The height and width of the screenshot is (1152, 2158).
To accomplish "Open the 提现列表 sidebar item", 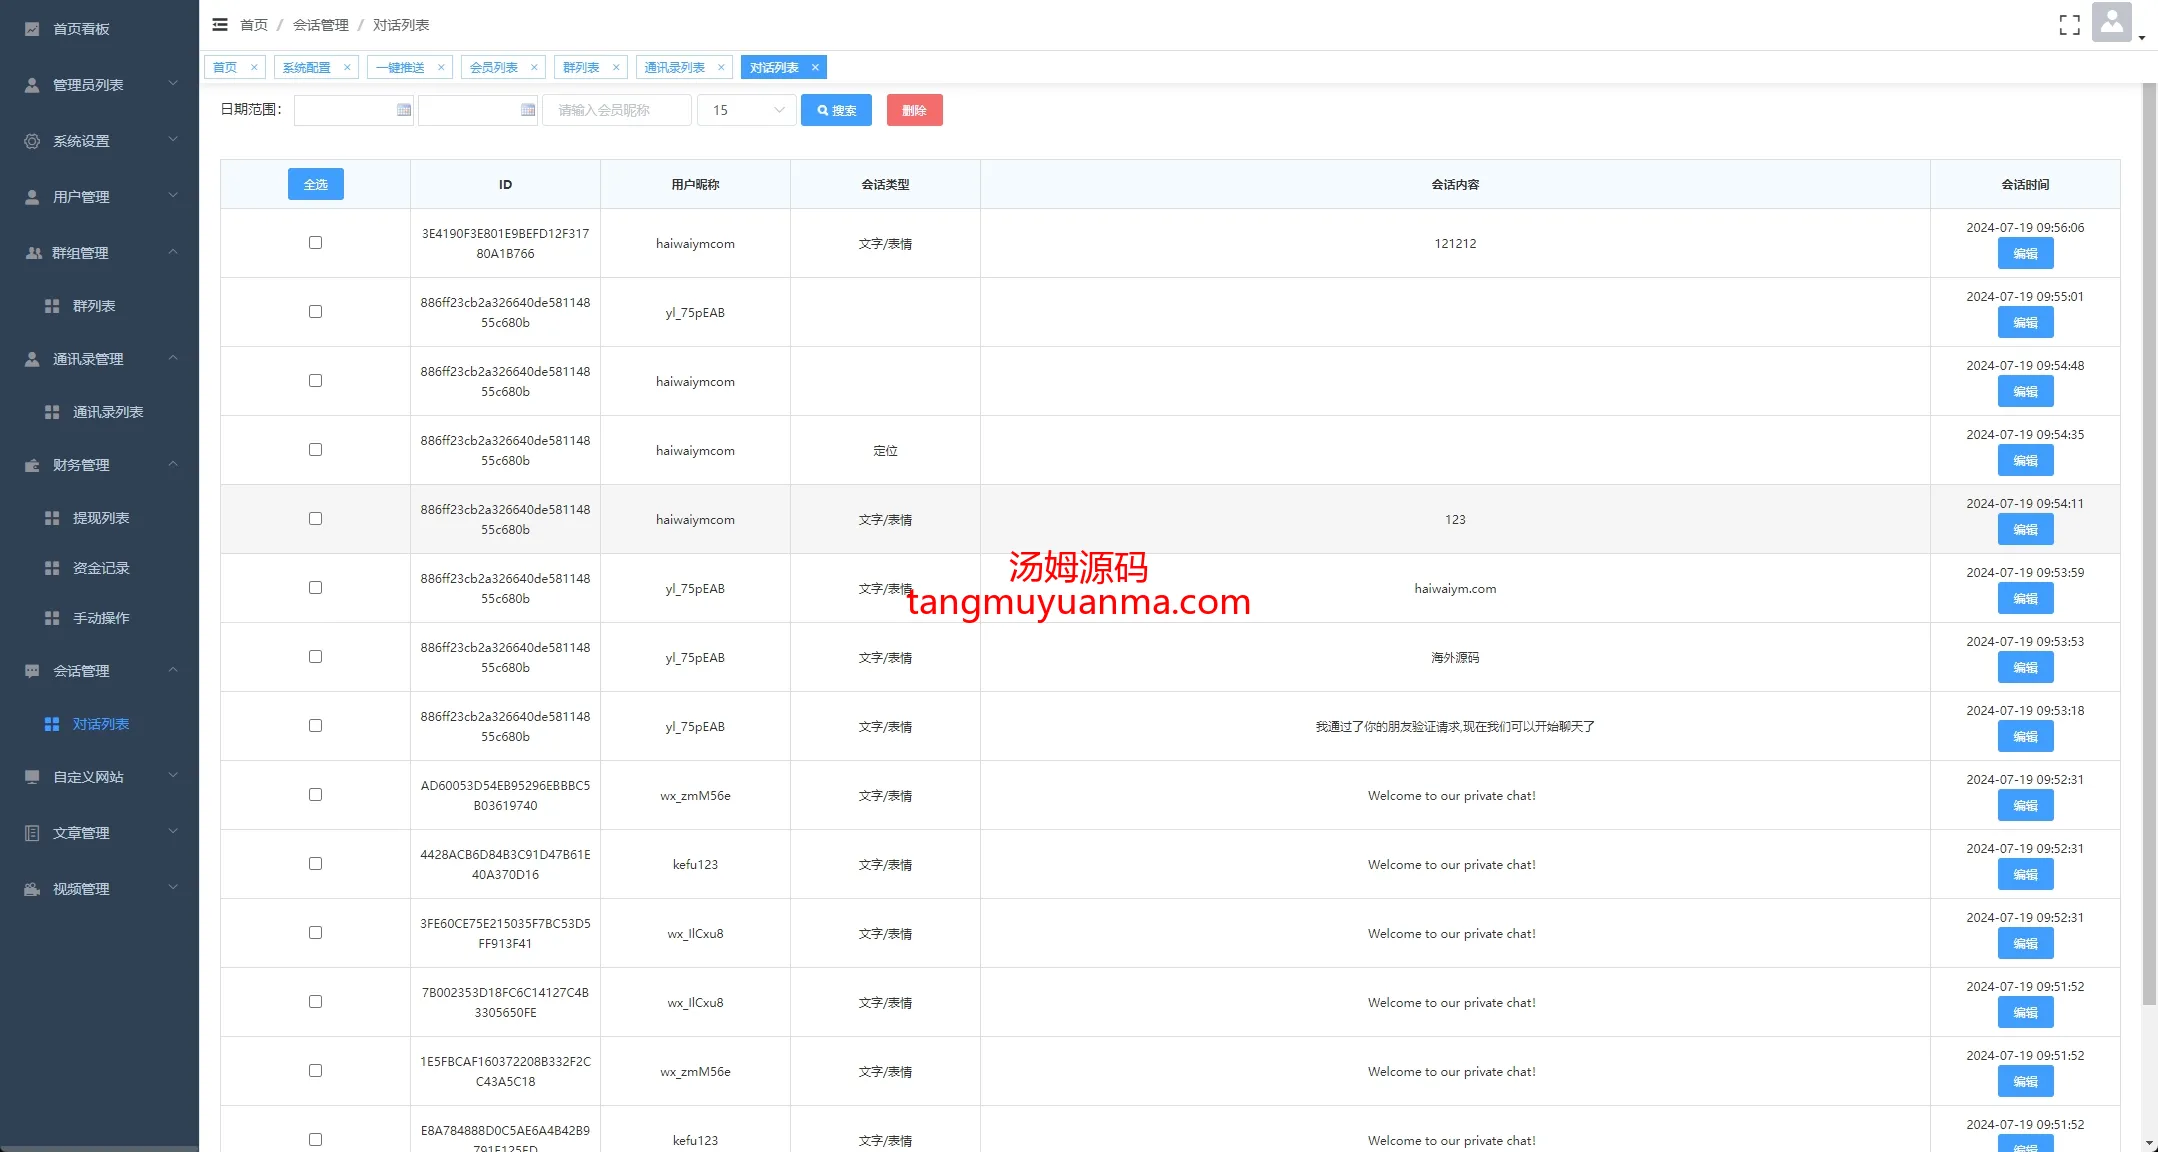I will pyautogui.click(x=100, y=518).
